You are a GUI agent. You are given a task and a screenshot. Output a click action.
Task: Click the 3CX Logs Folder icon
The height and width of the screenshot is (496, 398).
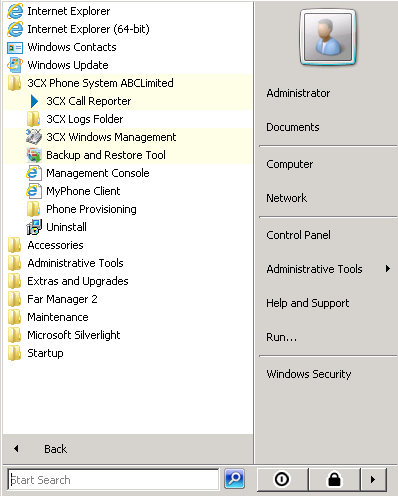tap(33, 119)
